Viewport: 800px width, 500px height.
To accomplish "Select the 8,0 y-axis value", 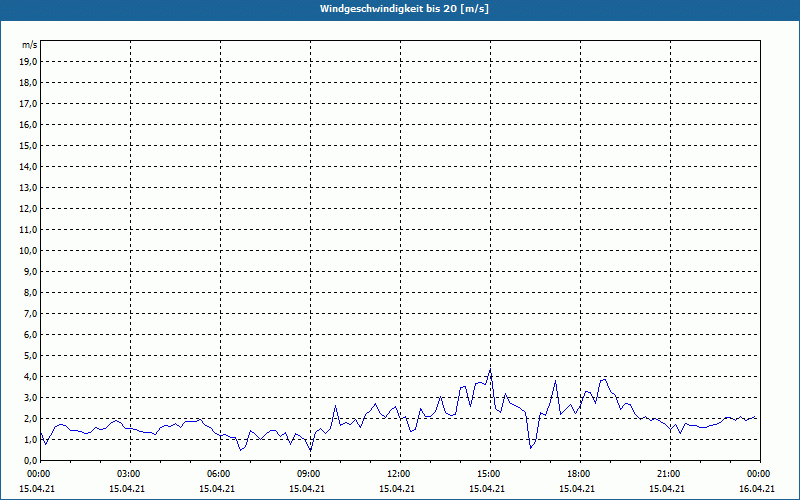I will click(30, 292).
